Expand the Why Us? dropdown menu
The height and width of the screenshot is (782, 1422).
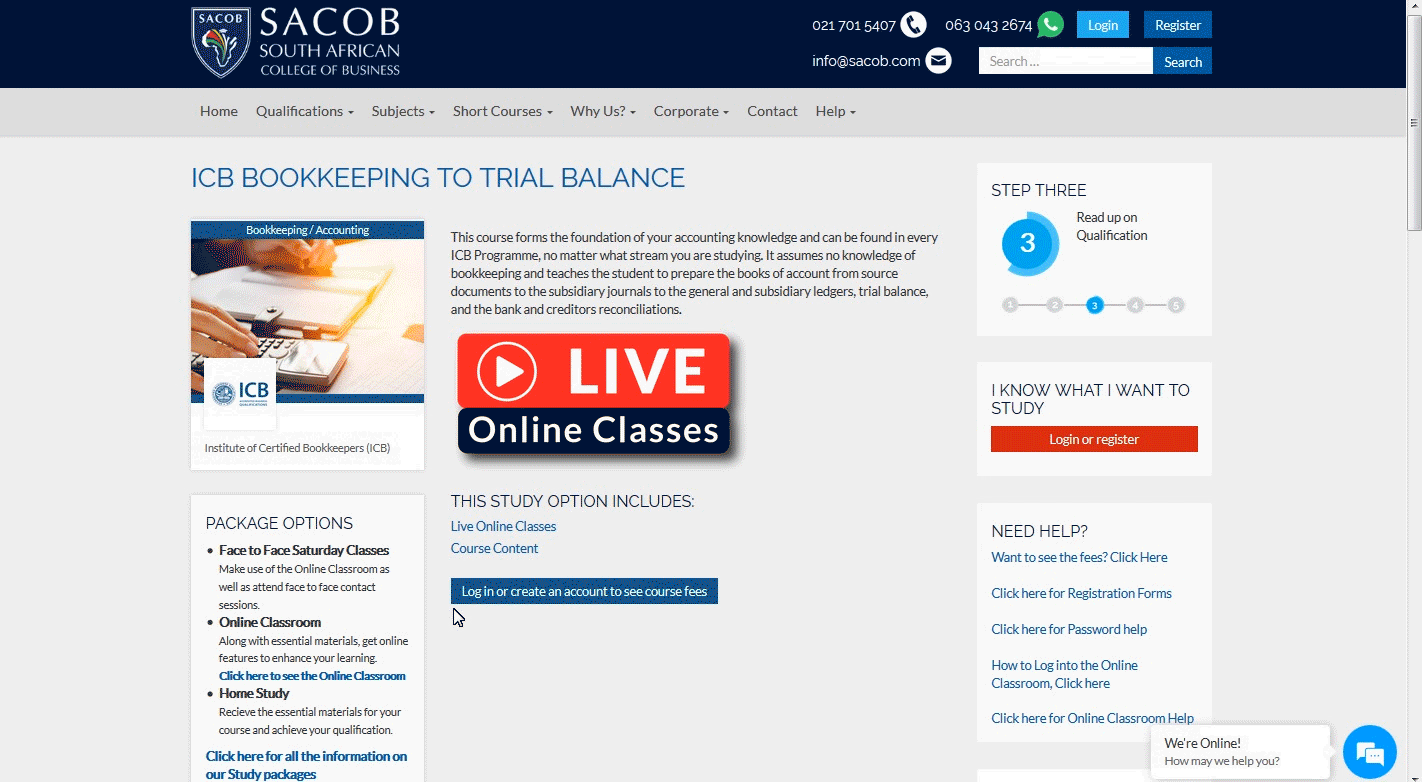tap(603, 111)
